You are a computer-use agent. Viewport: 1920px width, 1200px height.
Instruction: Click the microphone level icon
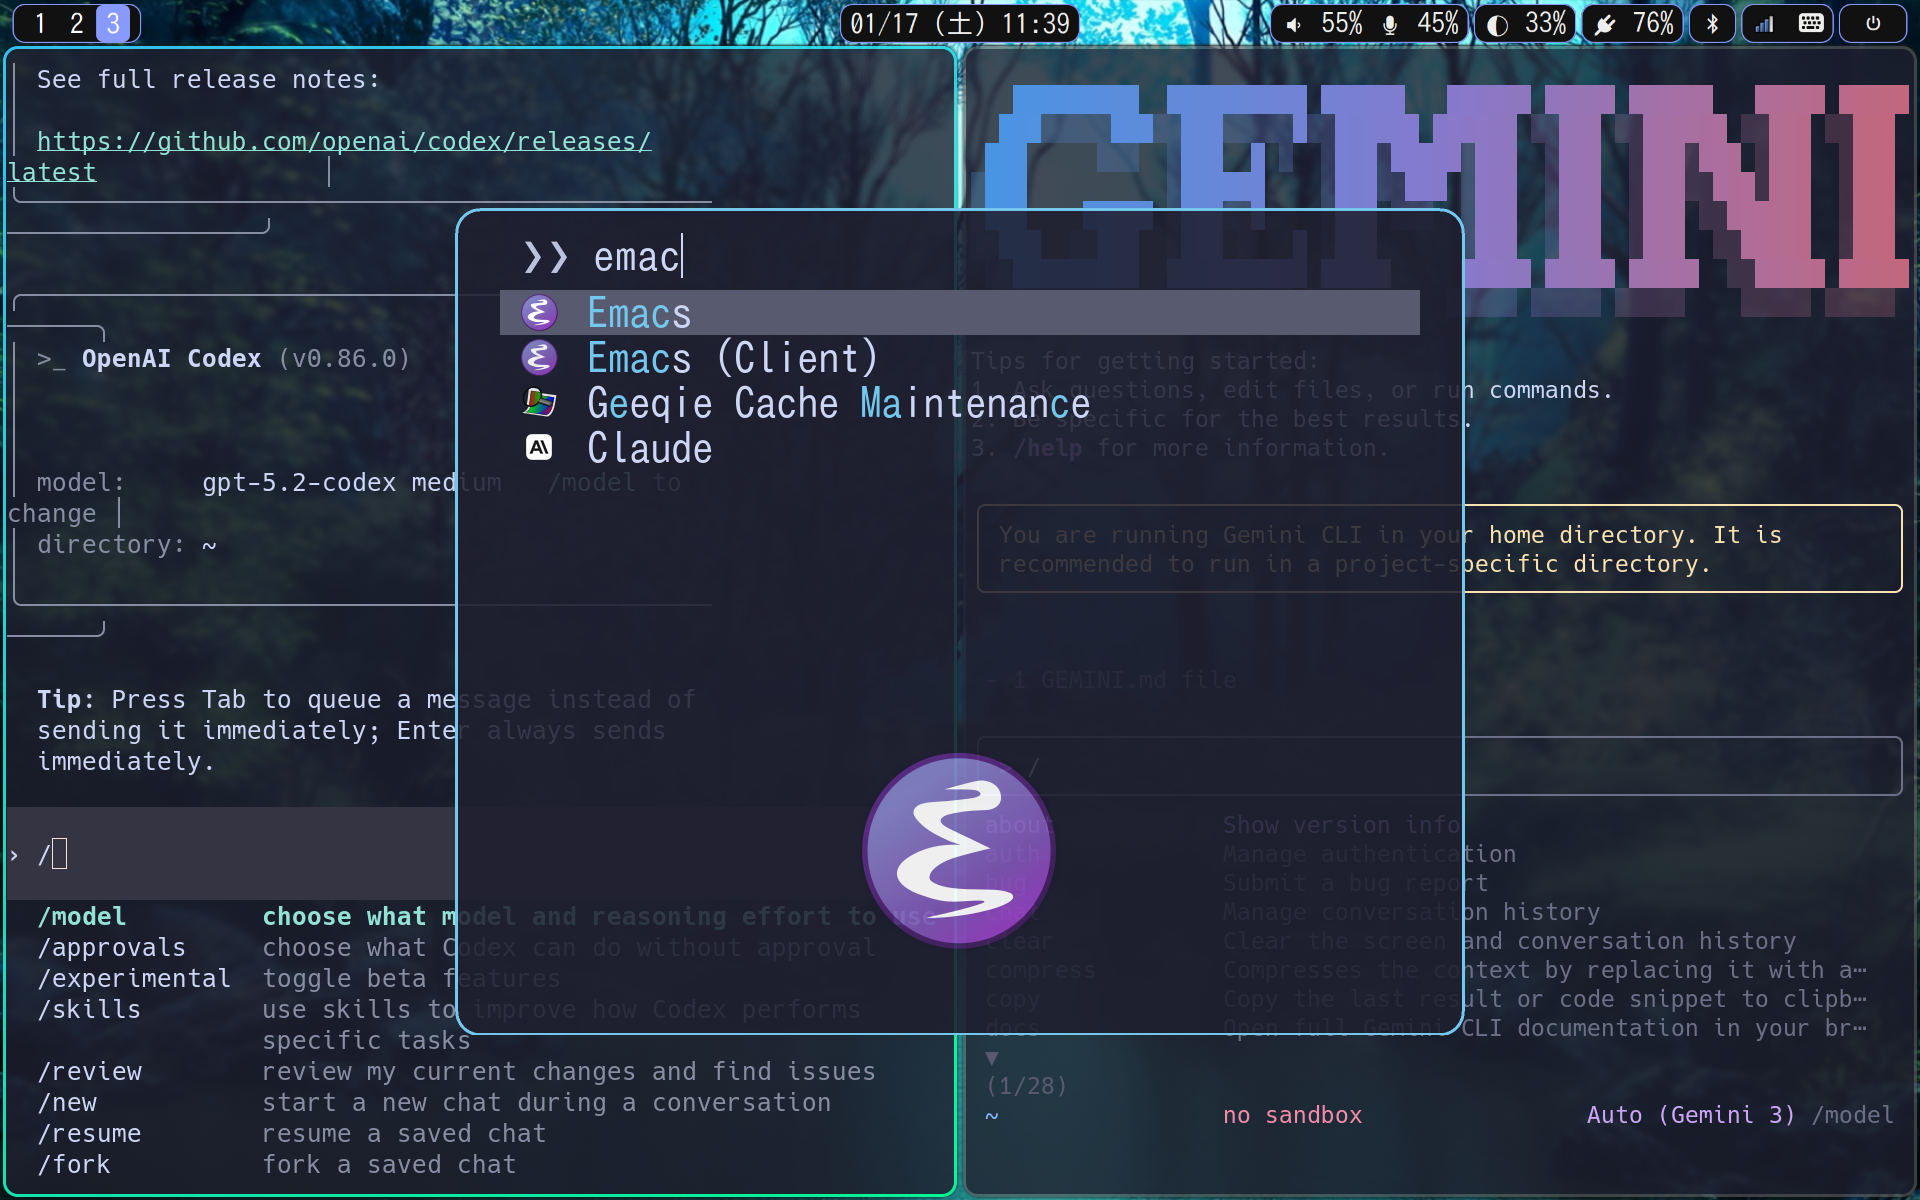1390,24
